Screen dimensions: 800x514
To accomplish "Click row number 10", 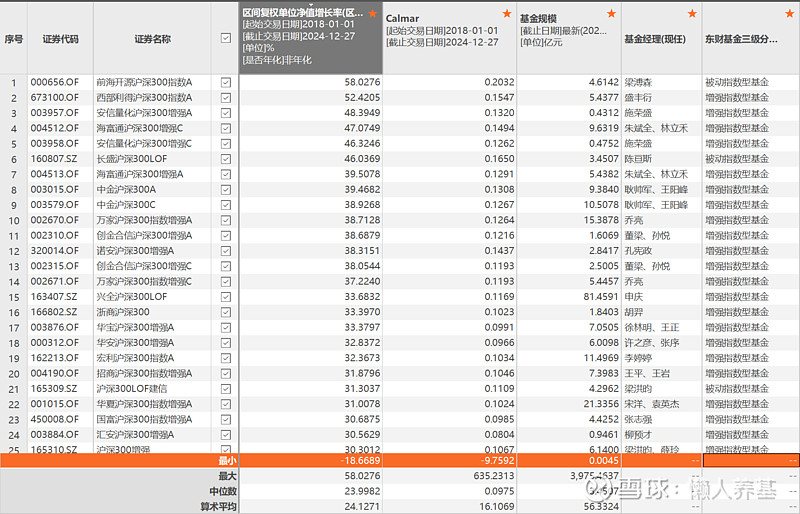I will tap(14, 221).
